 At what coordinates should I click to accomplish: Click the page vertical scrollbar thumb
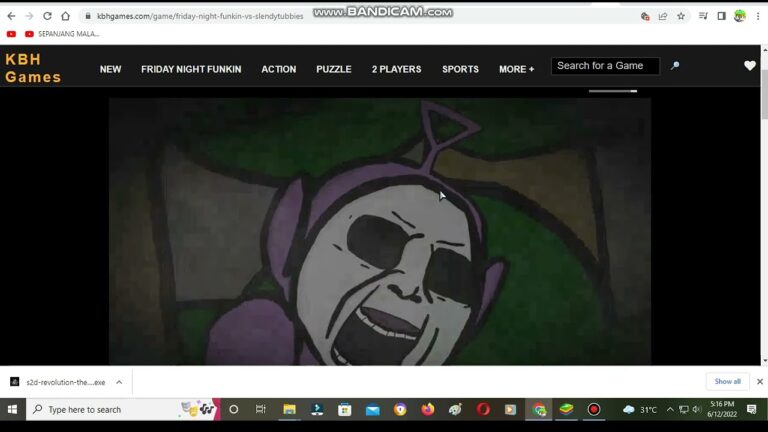764,94
